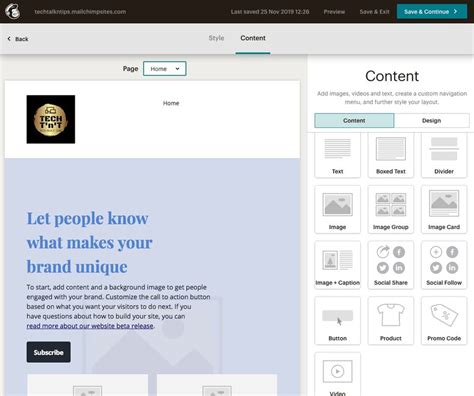Screen dimensions: 474x396
Task: Click the Tech T'n'T logo thumbnail
Action: [x=51, y=119]
